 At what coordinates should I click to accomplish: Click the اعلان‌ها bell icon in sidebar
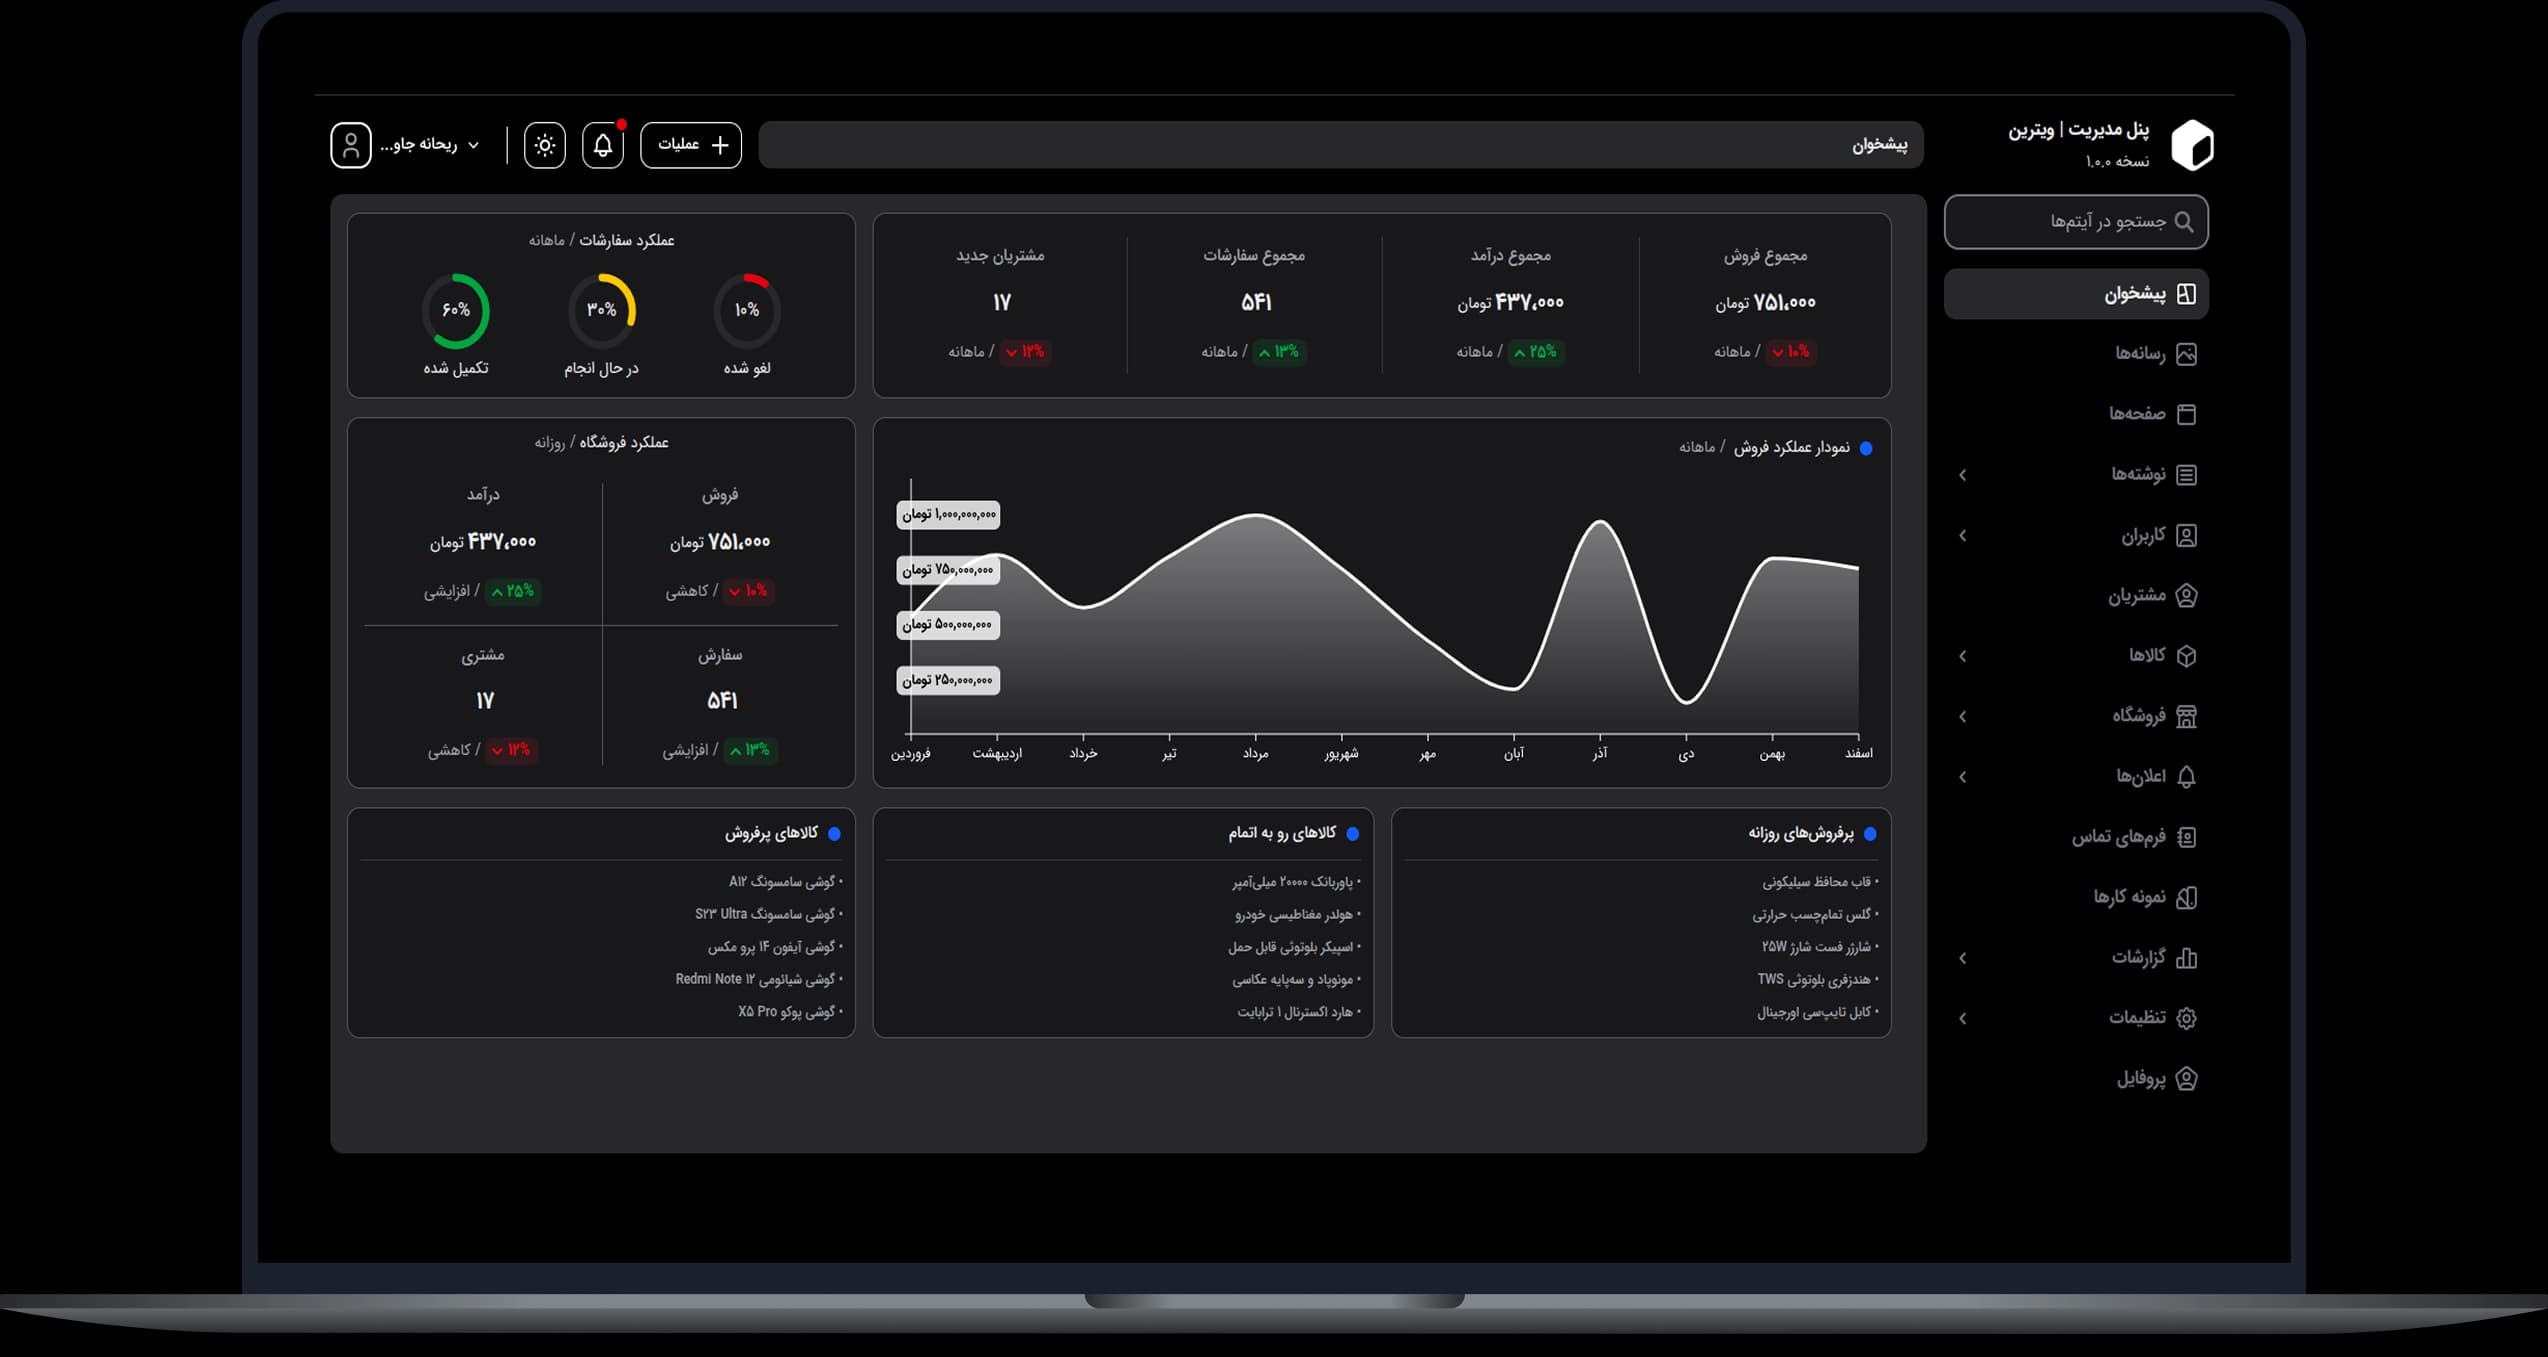(x=2187, y=777)
